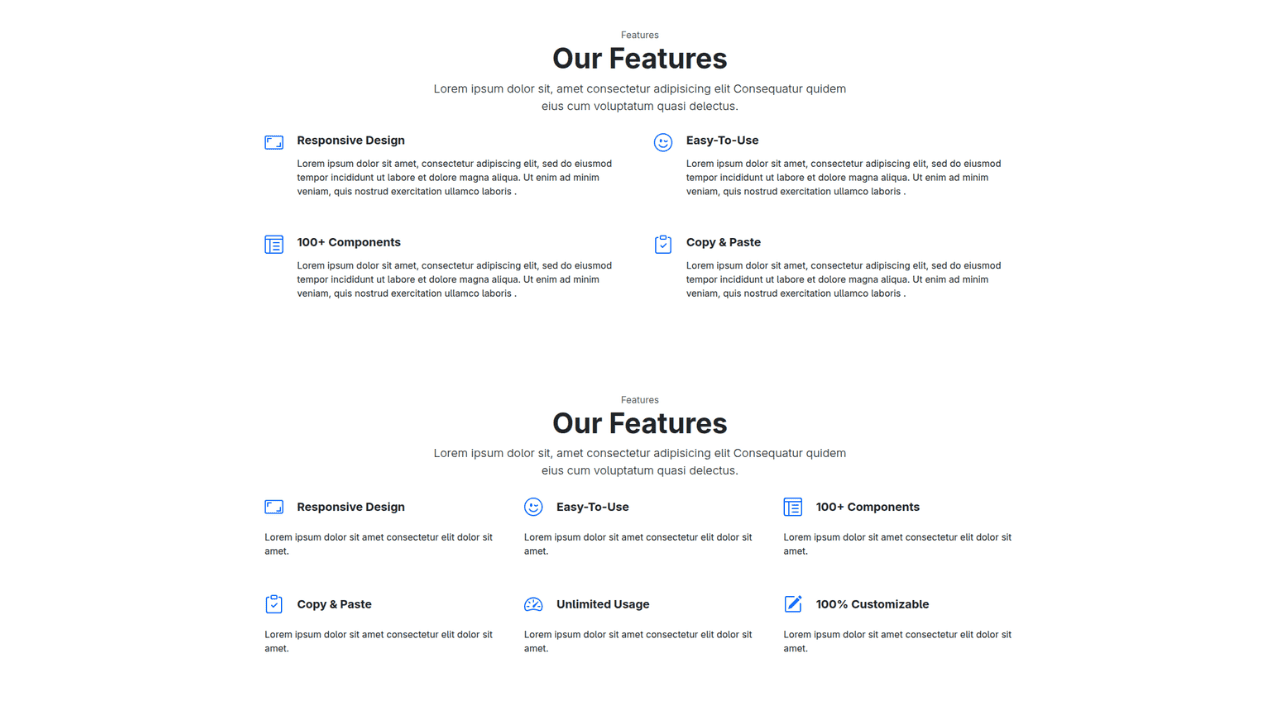Click the lower Our Features heading
Viewport: 1280px width, 720px height.
(x=639, y=423)
